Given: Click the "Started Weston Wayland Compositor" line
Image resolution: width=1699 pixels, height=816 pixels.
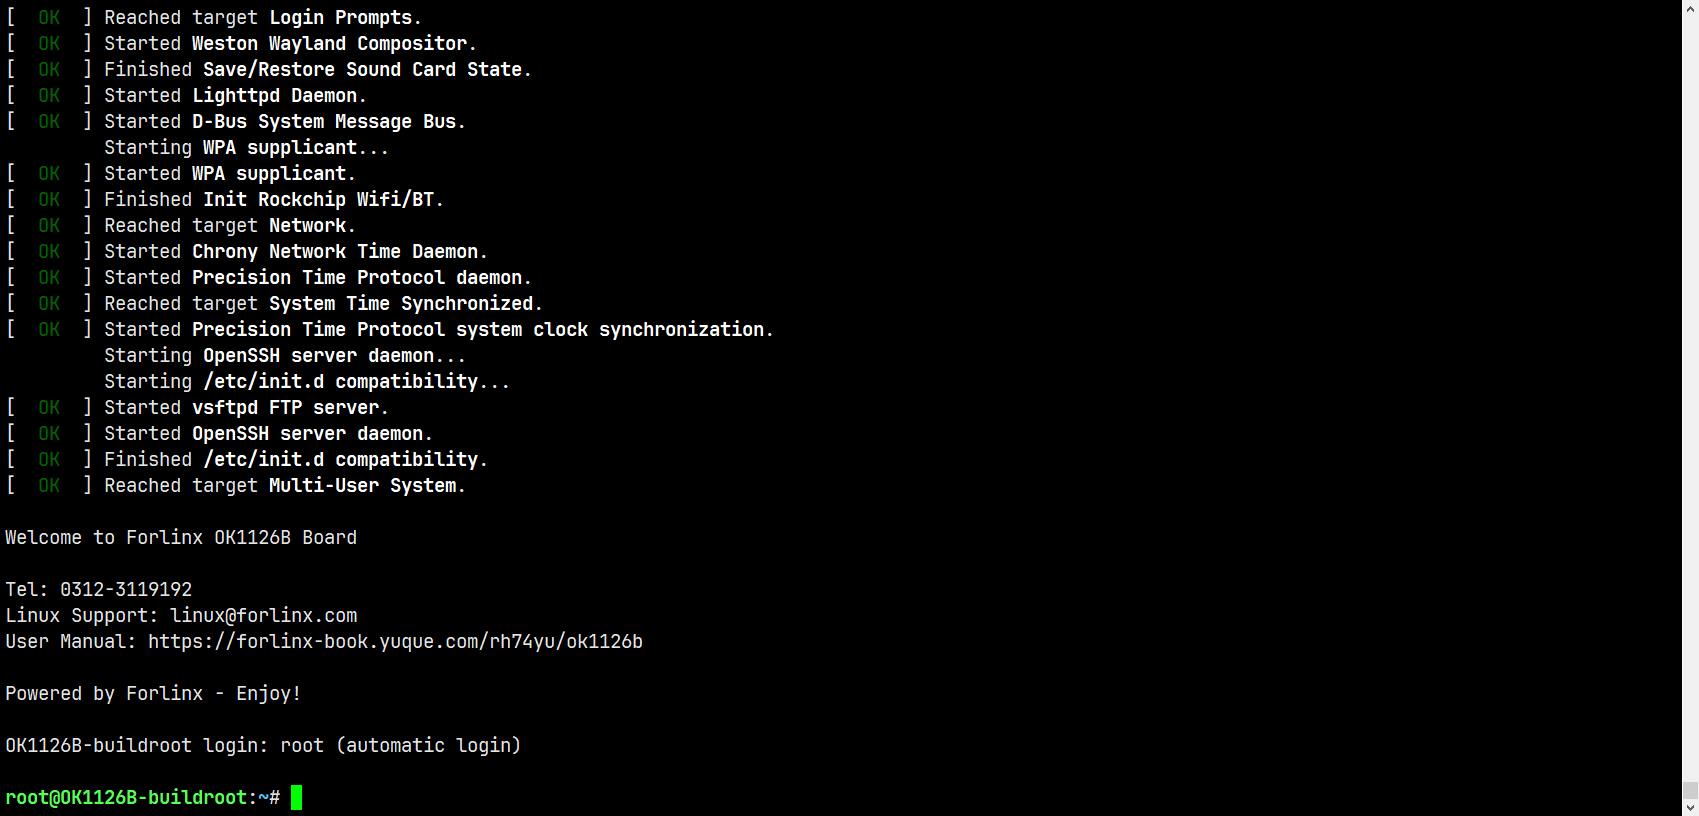Looking at the screenshot, I should tap(290, 44).
